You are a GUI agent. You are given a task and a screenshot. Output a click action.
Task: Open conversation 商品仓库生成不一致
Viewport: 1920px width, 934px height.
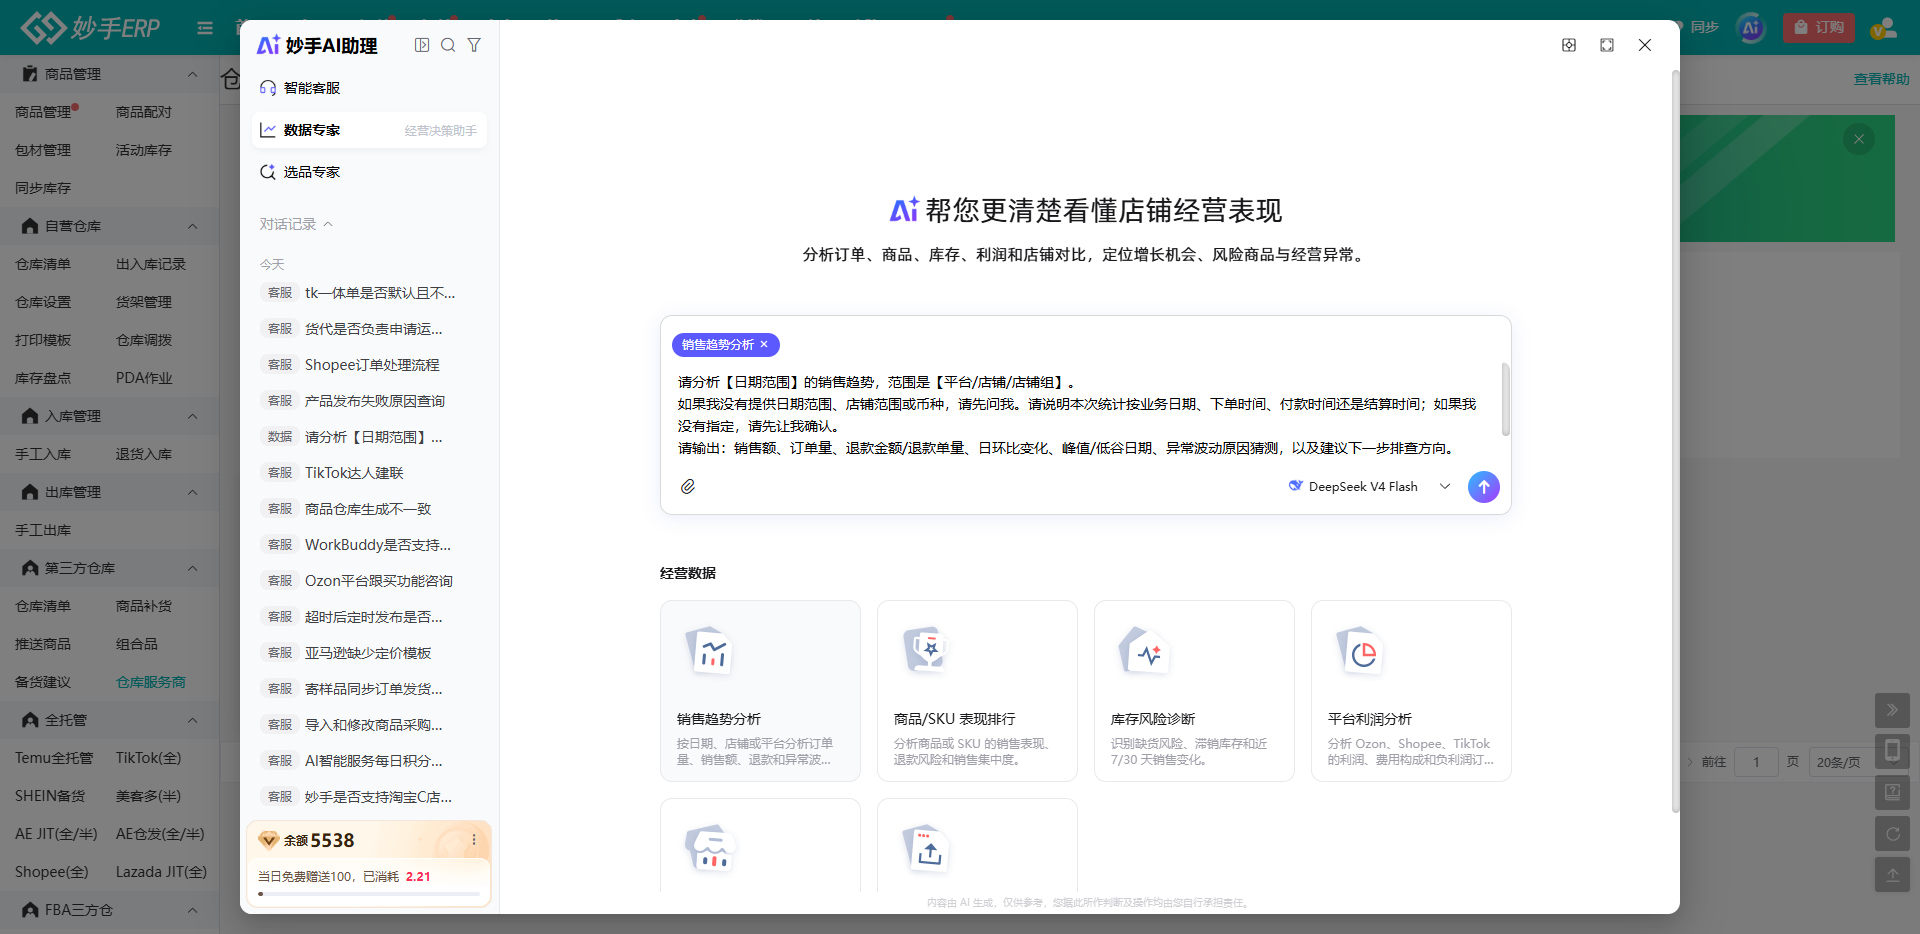(x=369, y=509)
